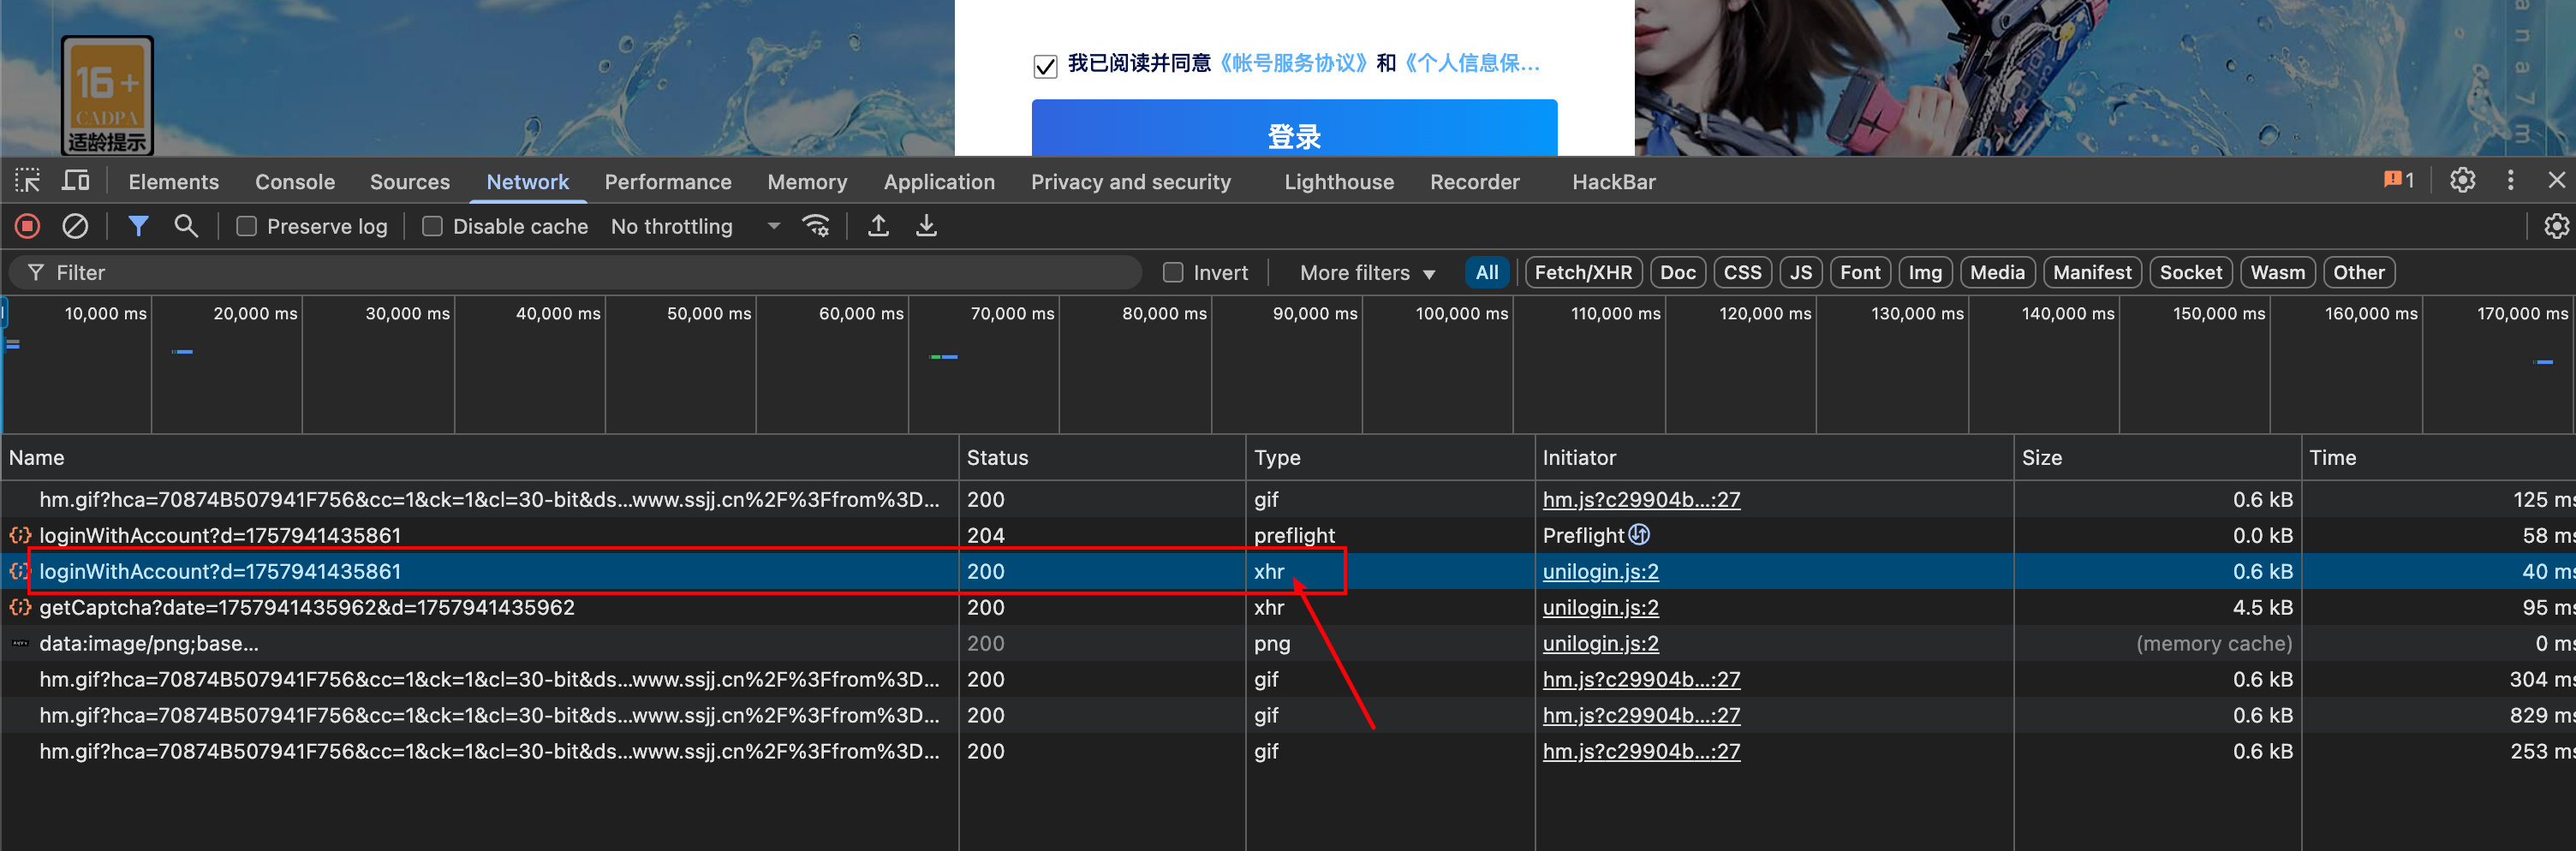Filter requests by JS type
Viewport: 2576px width, 851px height.
click(x=1801, y=273)
